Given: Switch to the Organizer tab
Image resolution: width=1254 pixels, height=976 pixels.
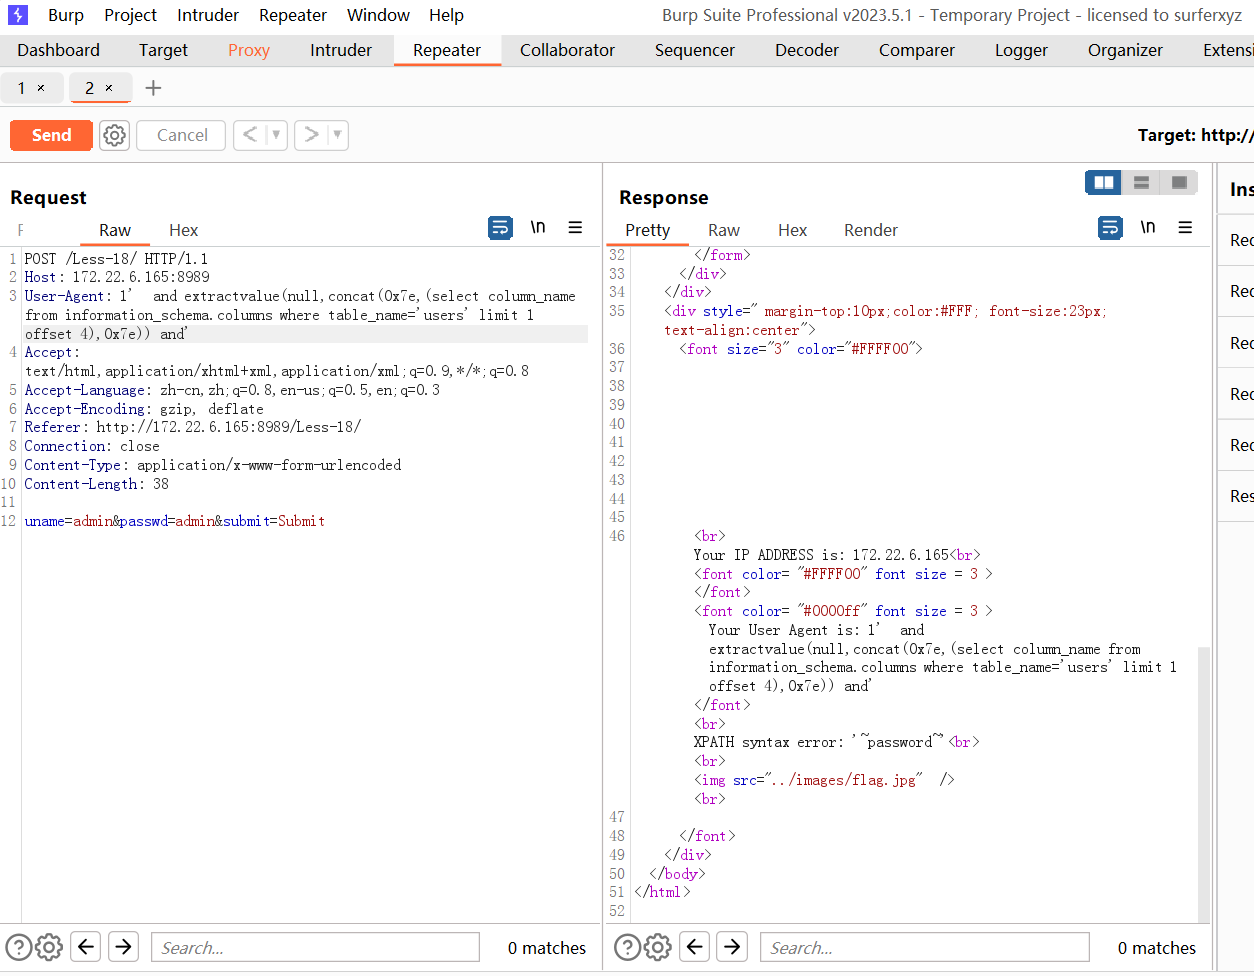Looking at the screenshot, I should click(x=1125, y=50).
